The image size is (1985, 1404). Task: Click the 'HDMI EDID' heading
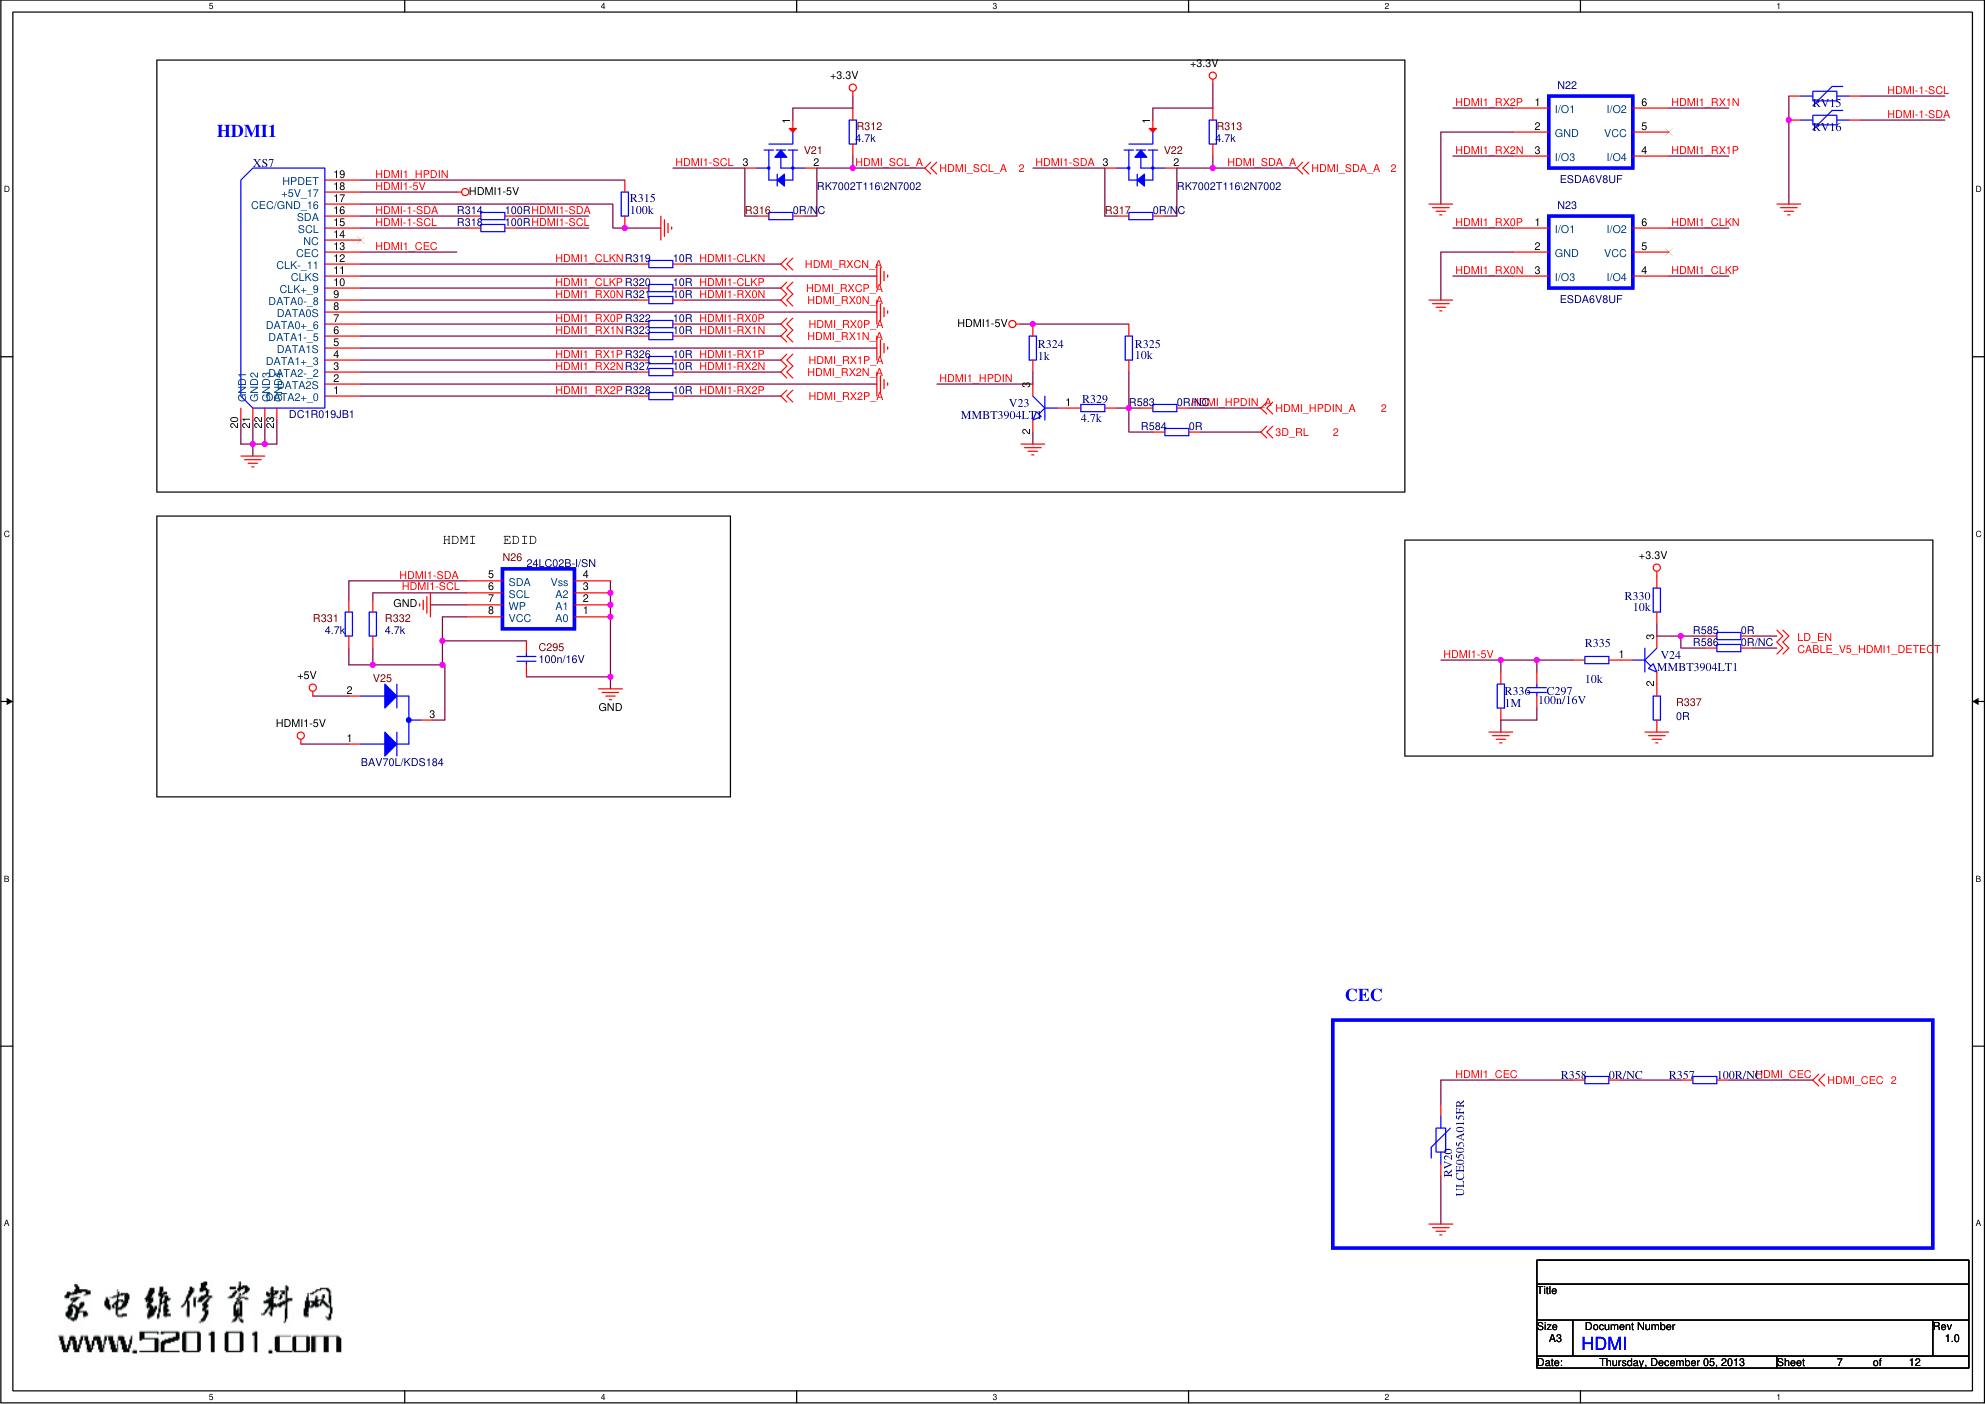(490, 540)
